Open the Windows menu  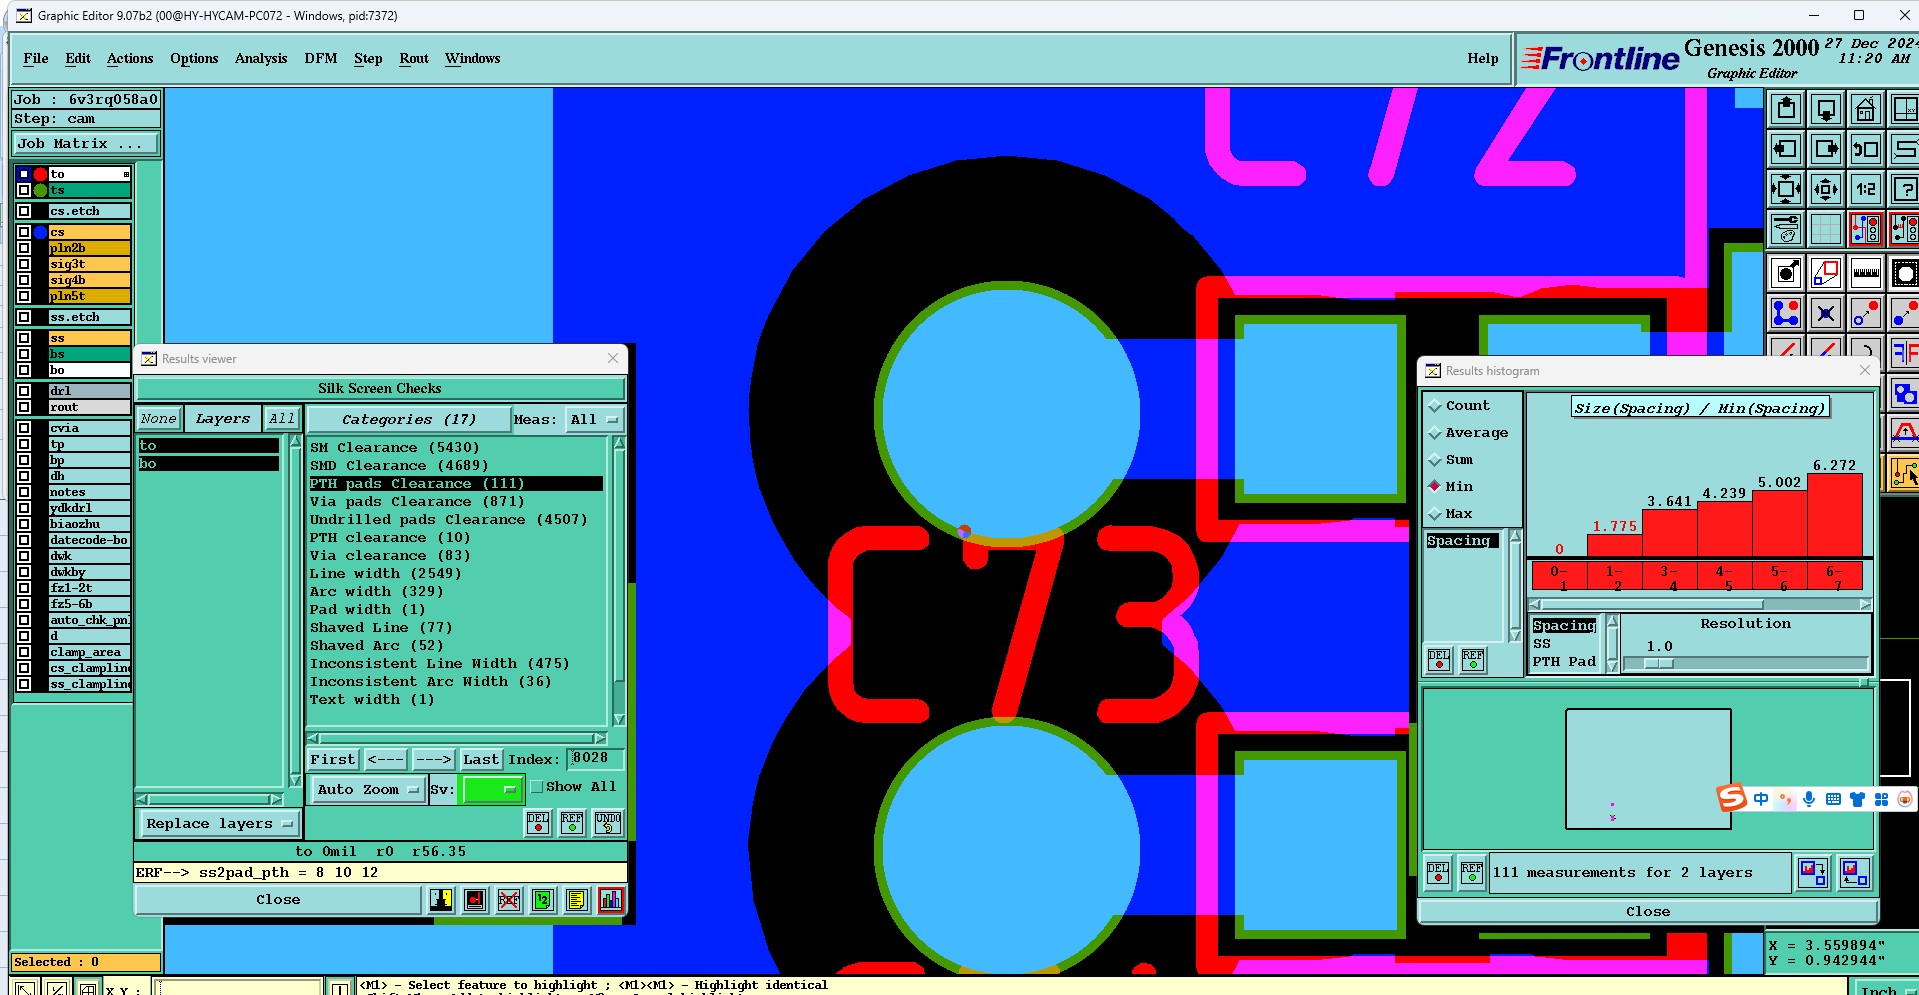(473, 59)
